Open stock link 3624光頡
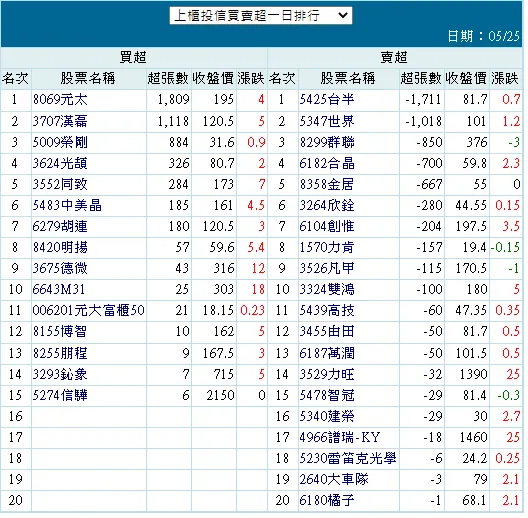The image size is (528, 518). (60, 164)
